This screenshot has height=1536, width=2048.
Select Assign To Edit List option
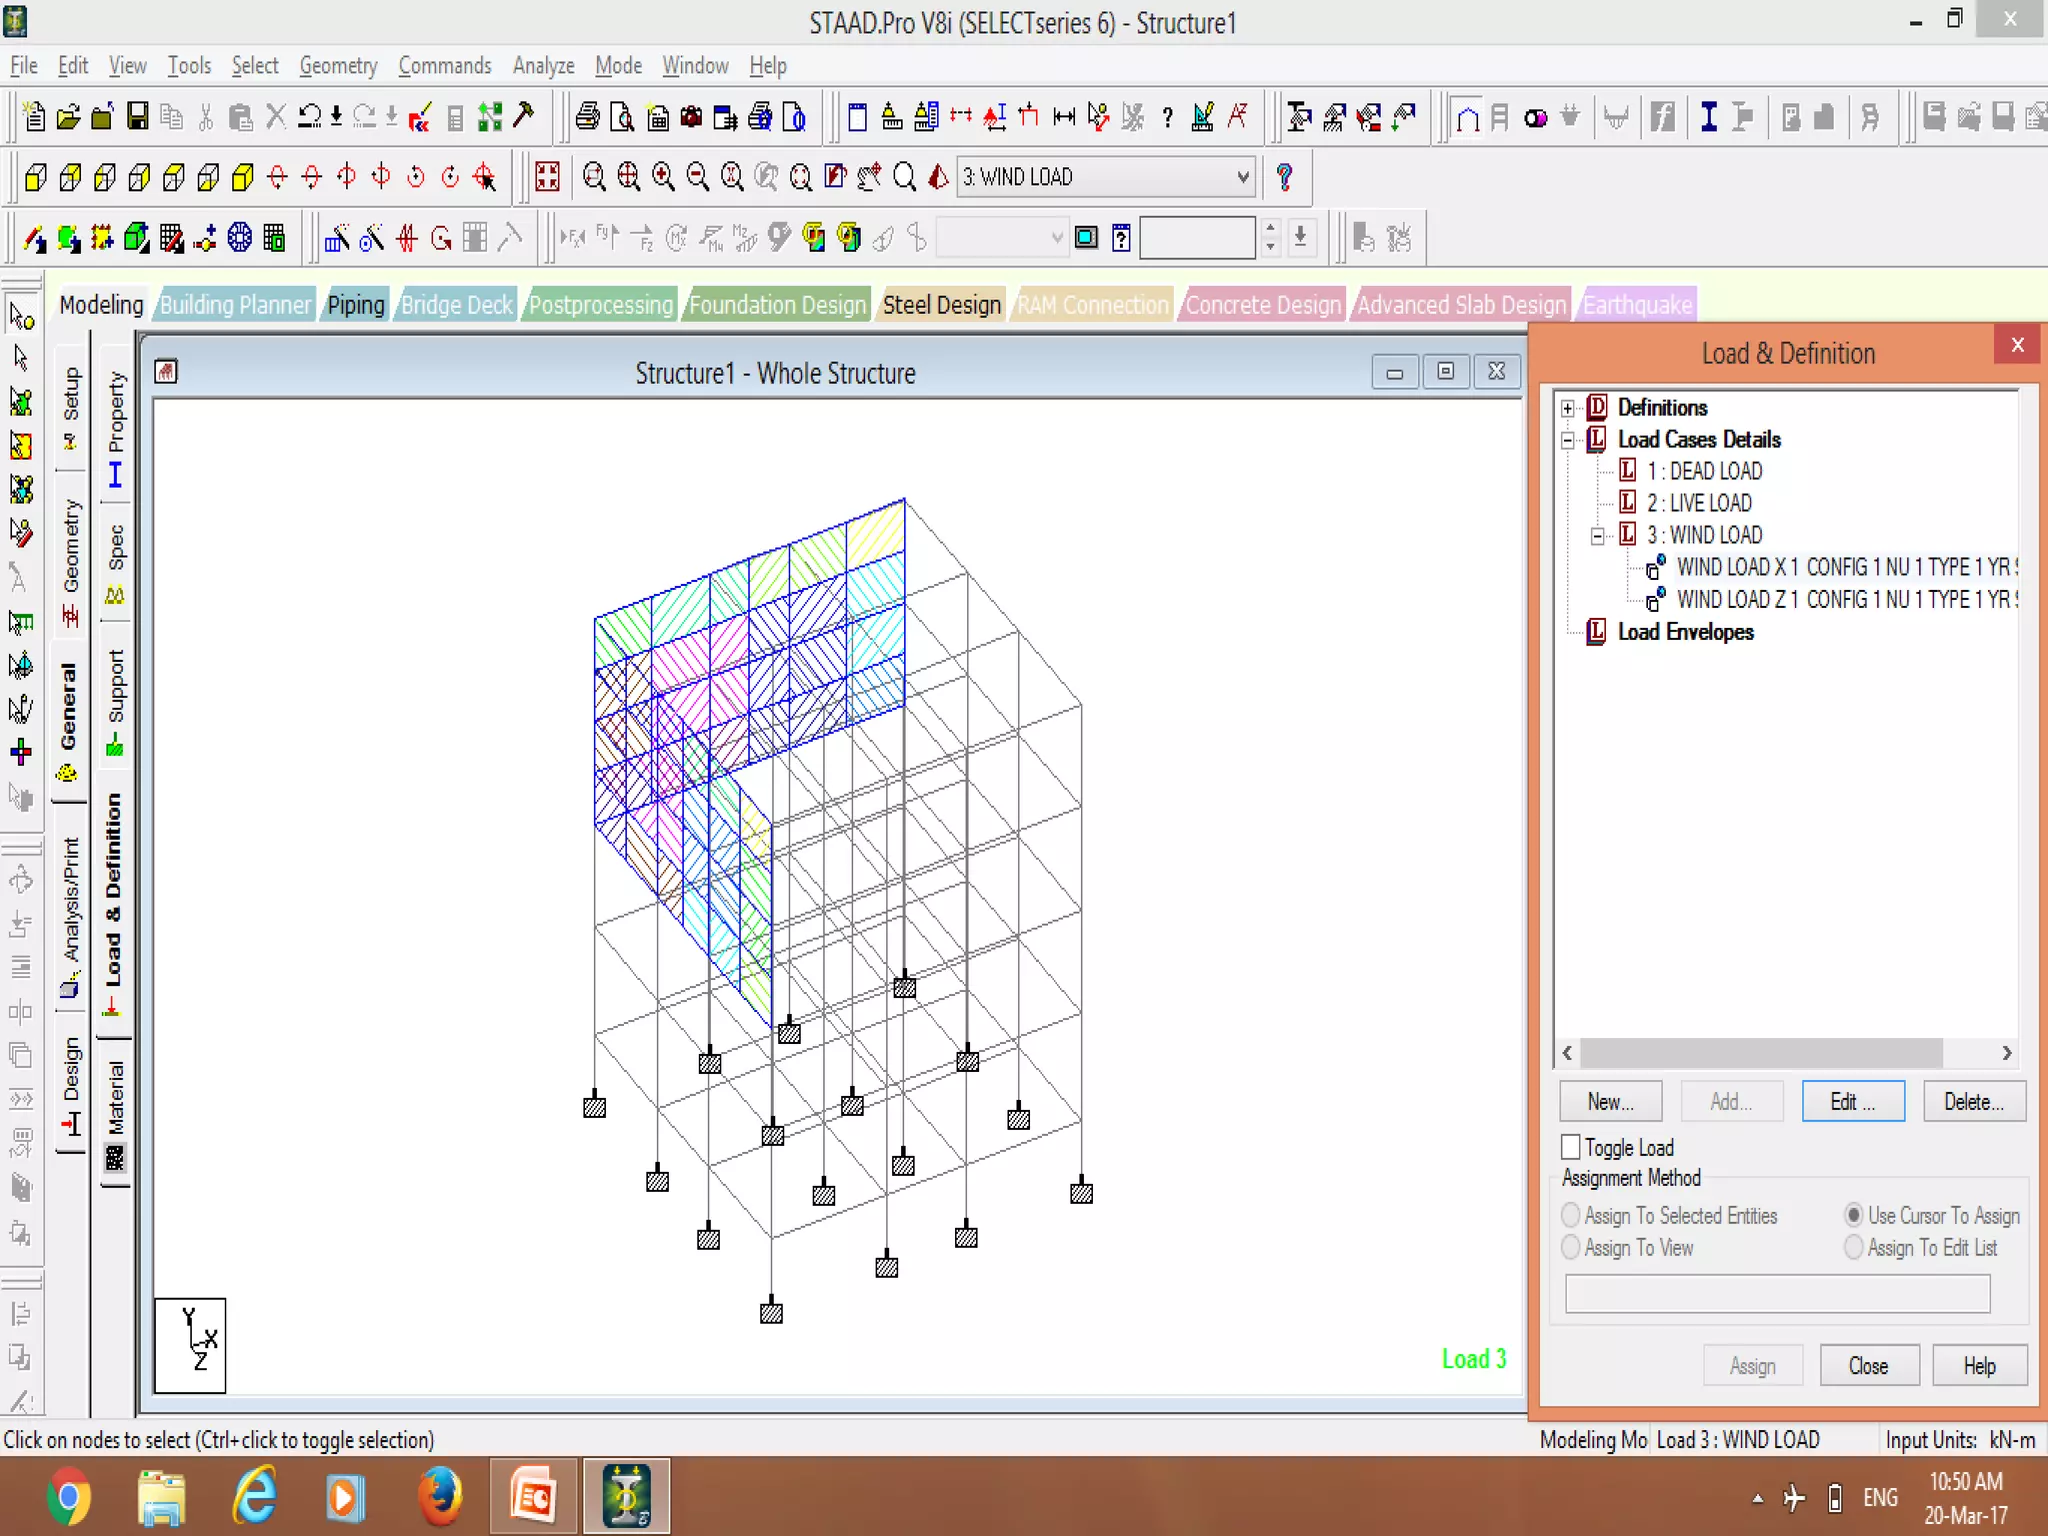1853,1247
